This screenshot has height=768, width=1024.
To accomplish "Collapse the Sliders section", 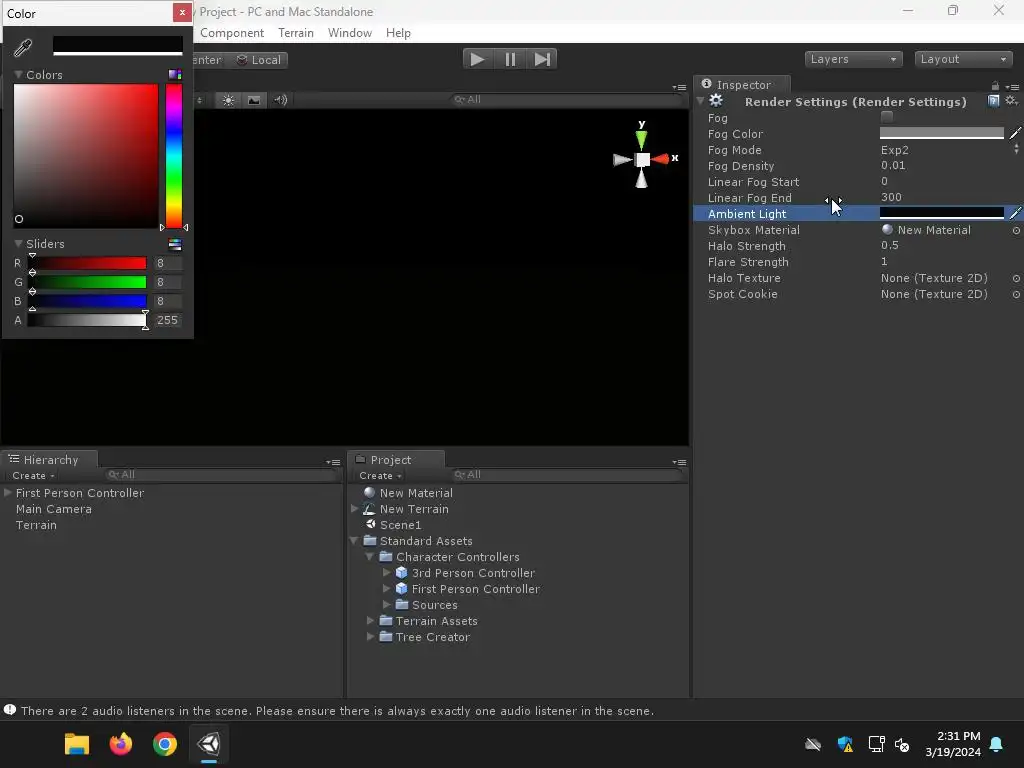I will [x=18, y=244].
